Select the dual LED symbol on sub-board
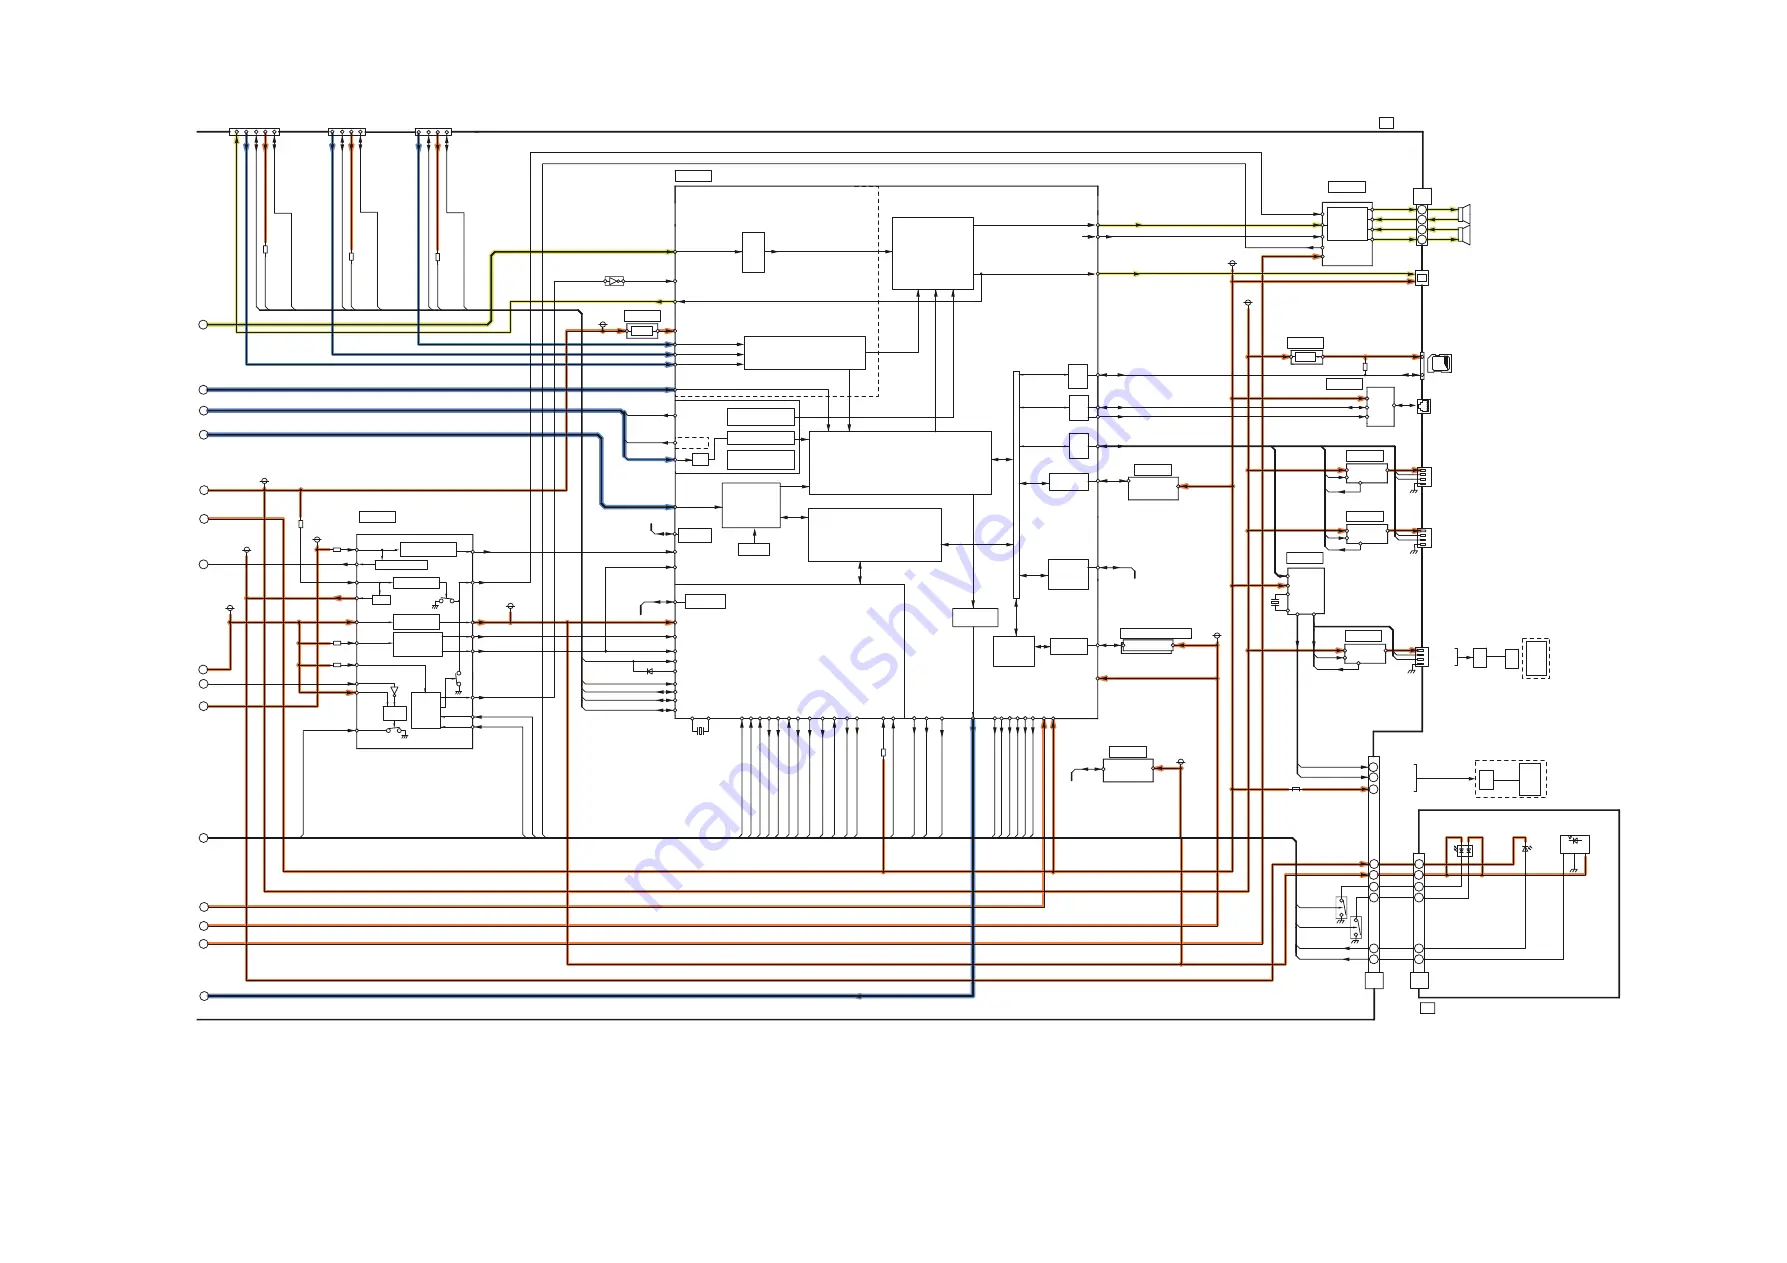 [x=1464, y=850]
